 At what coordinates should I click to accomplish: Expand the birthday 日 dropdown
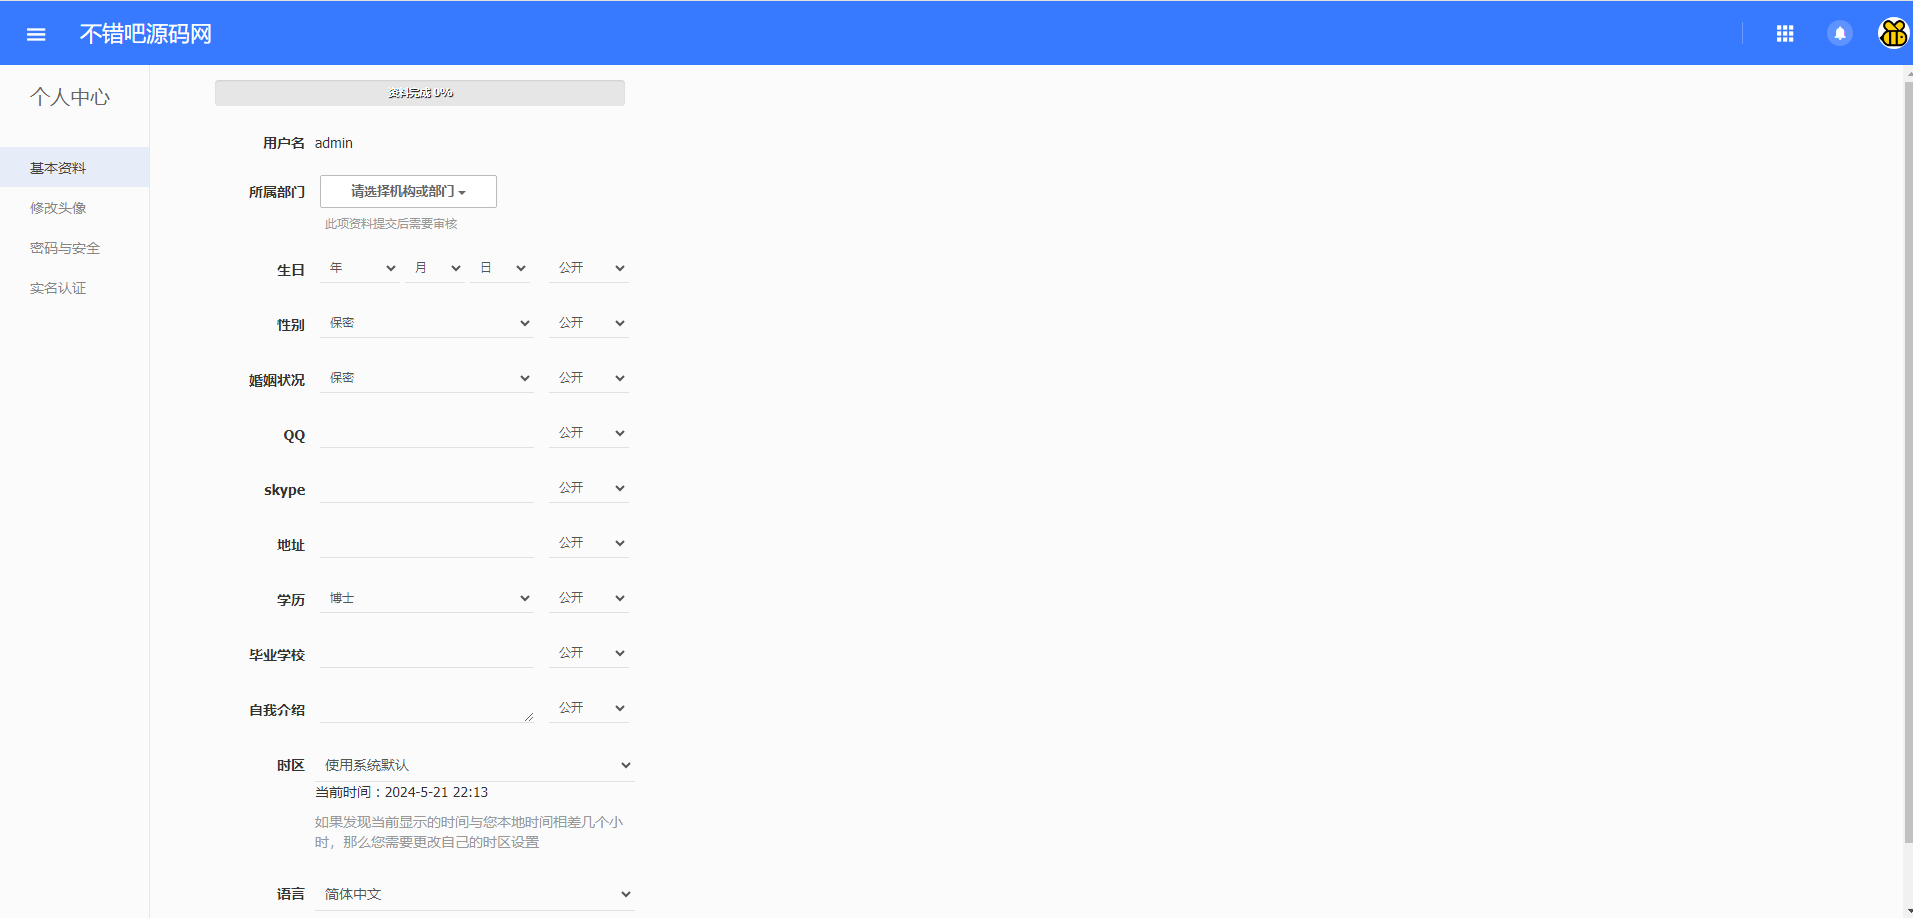(x=501, y=268)
